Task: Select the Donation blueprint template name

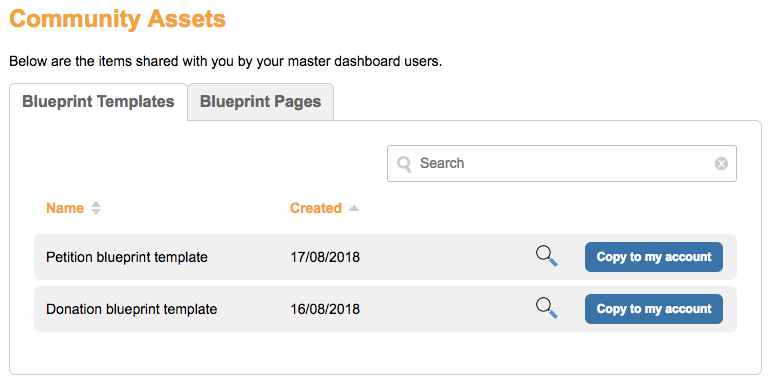Action: 132,309
